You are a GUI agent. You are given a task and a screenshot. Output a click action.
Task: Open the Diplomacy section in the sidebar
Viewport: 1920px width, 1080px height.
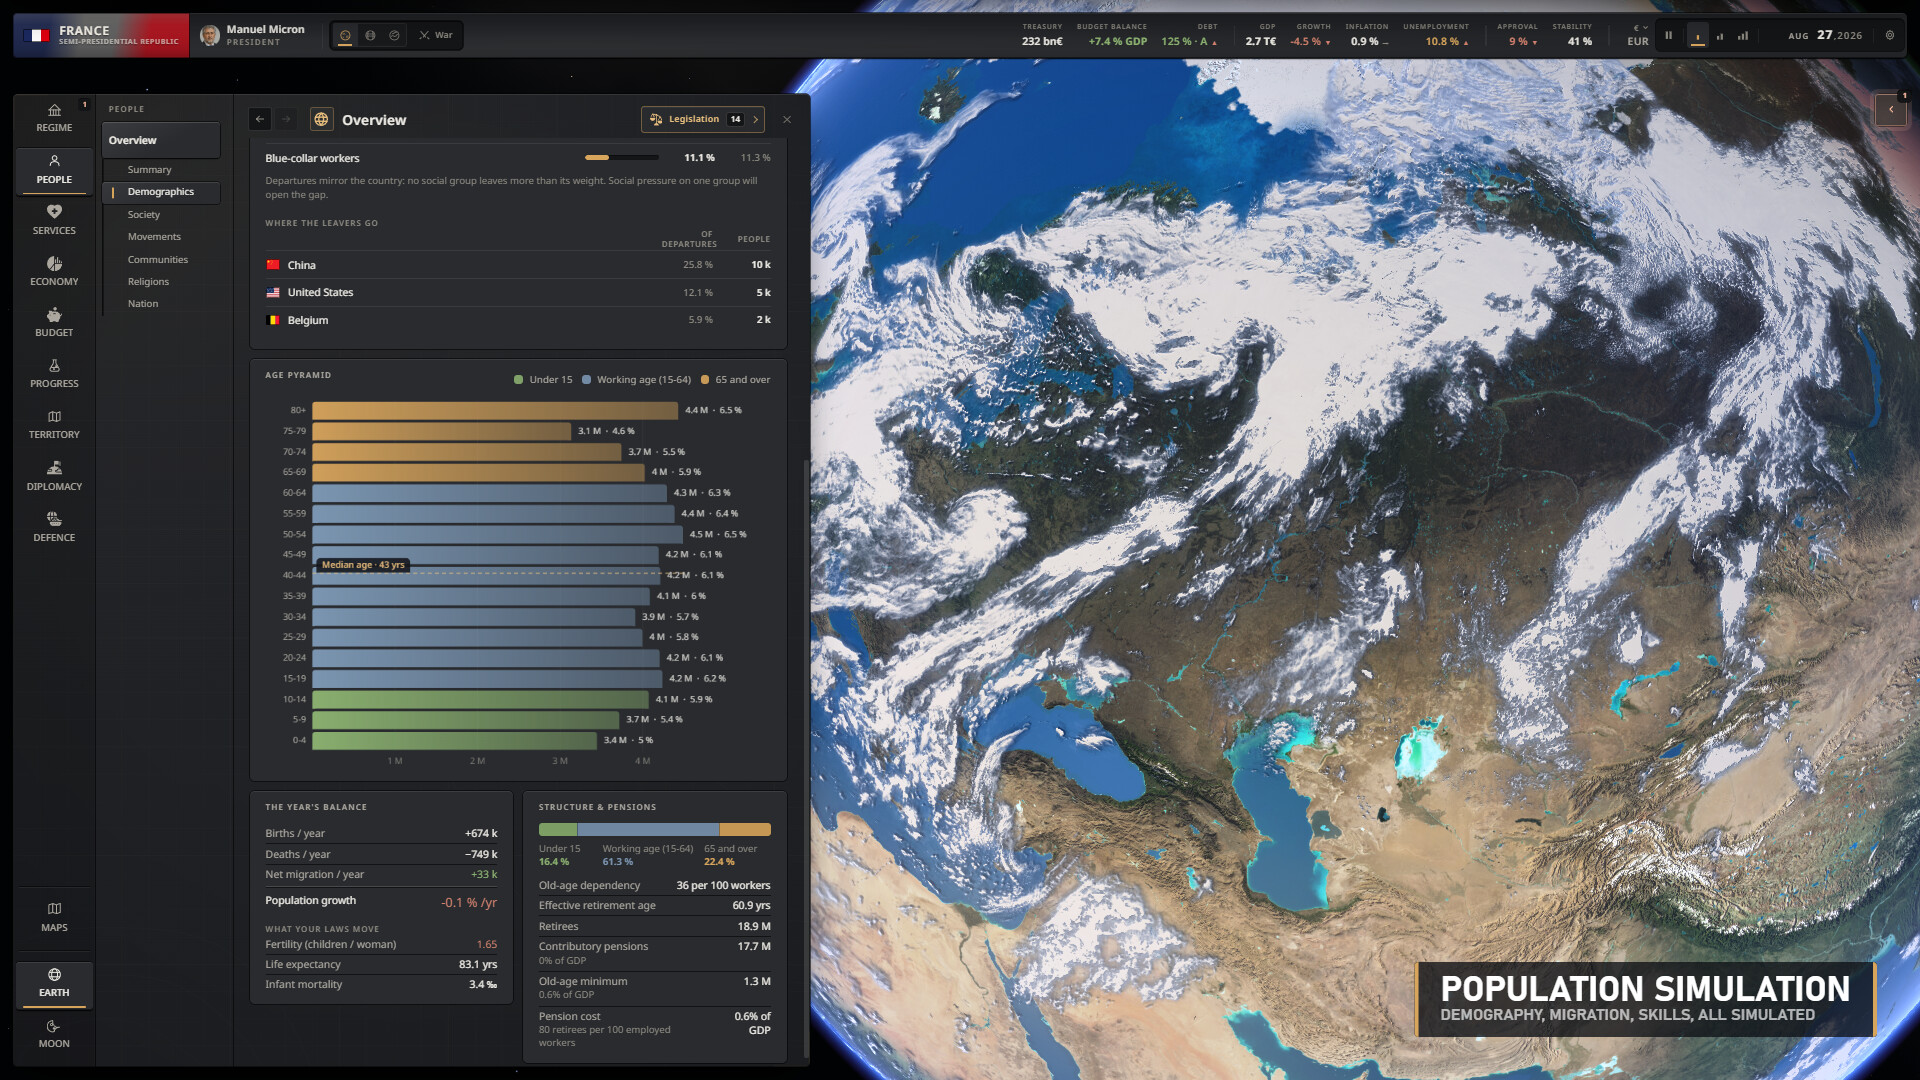(54, 476)
